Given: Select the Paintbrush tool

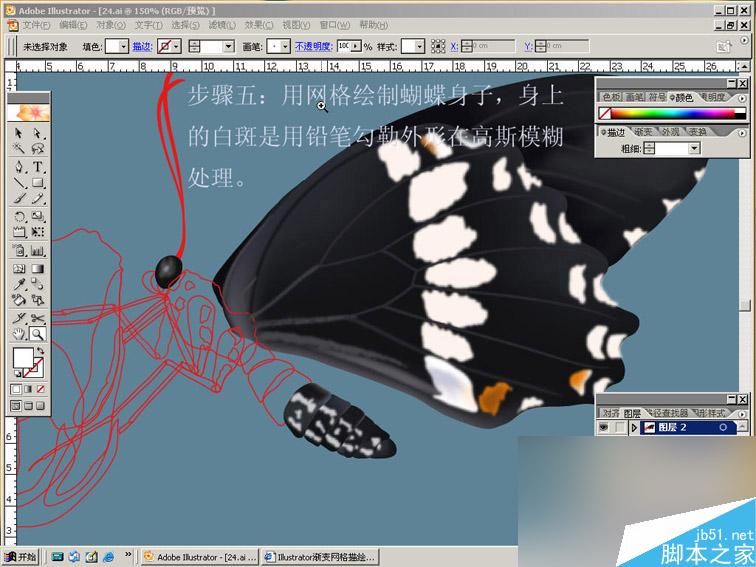Looking at the screenshot, I should click(19, 199).
